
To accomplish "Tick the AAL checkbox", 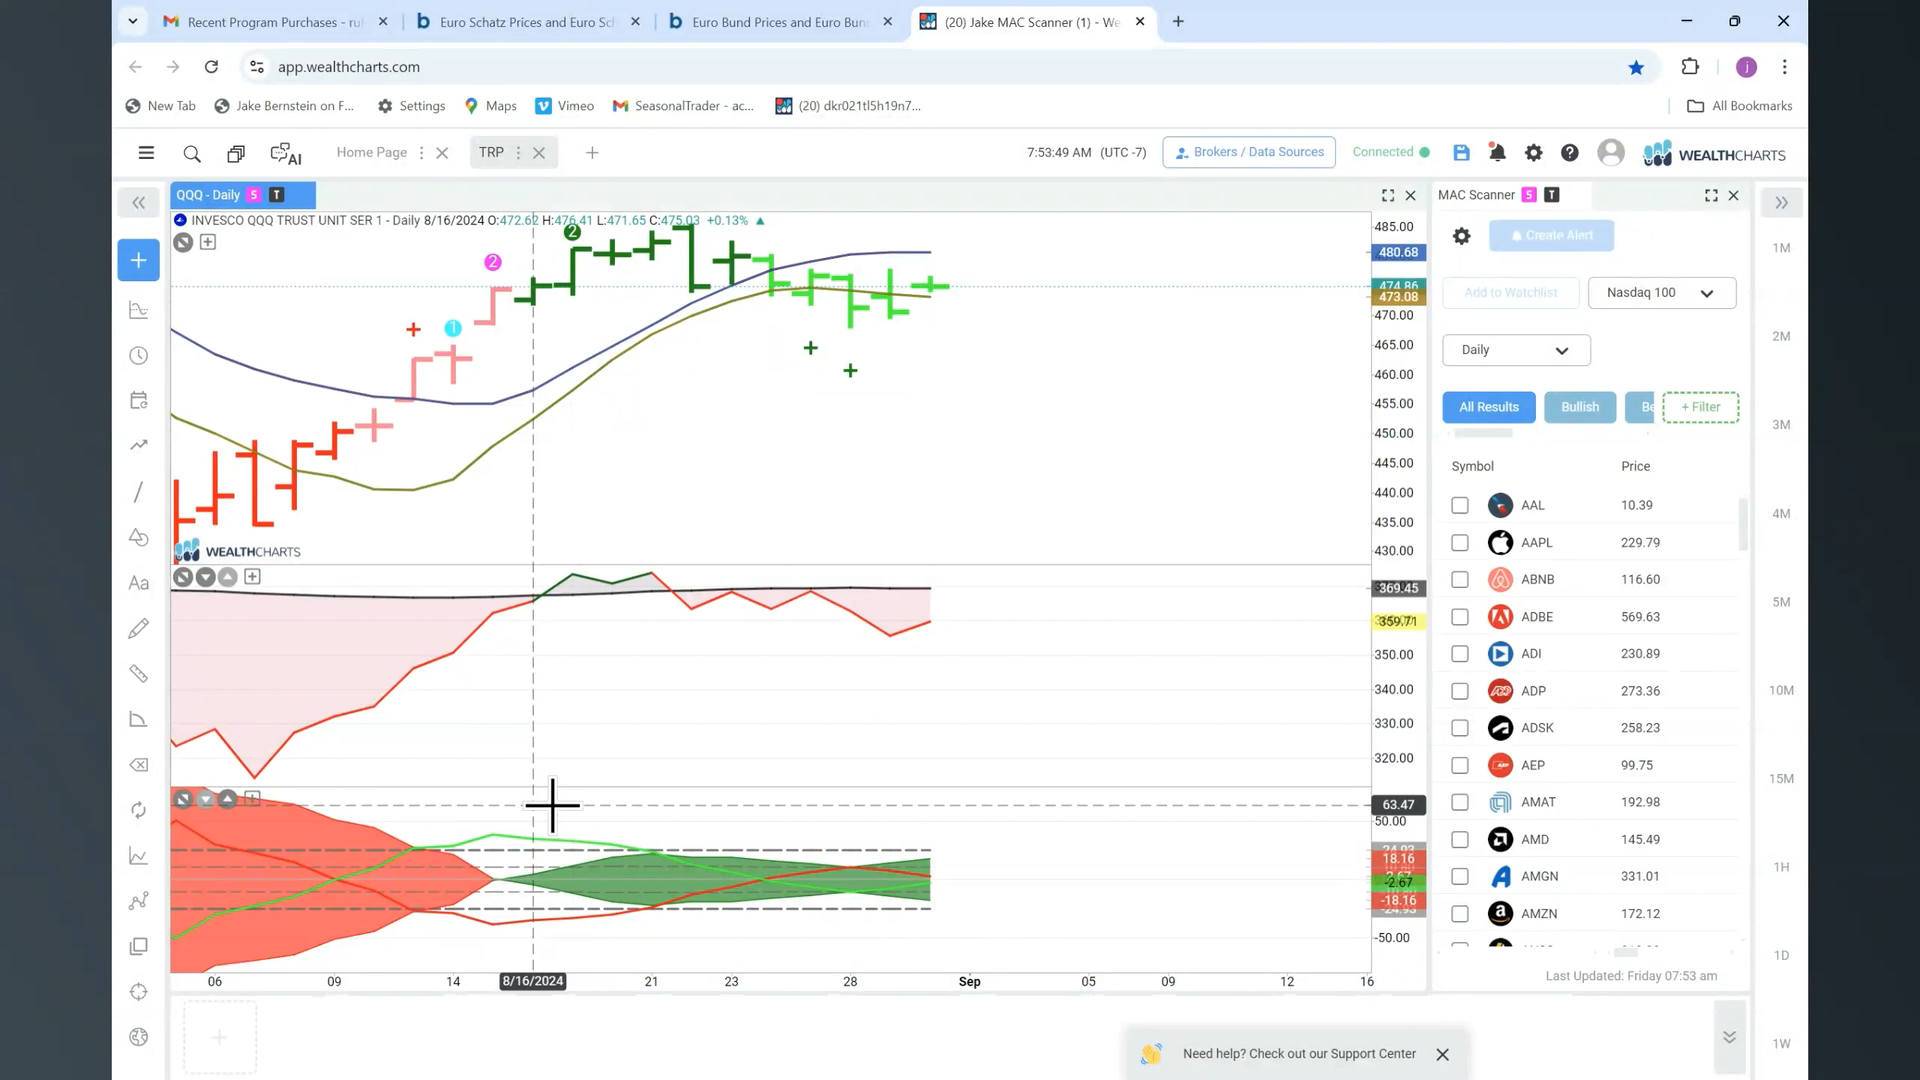I will click(1460, 506).
